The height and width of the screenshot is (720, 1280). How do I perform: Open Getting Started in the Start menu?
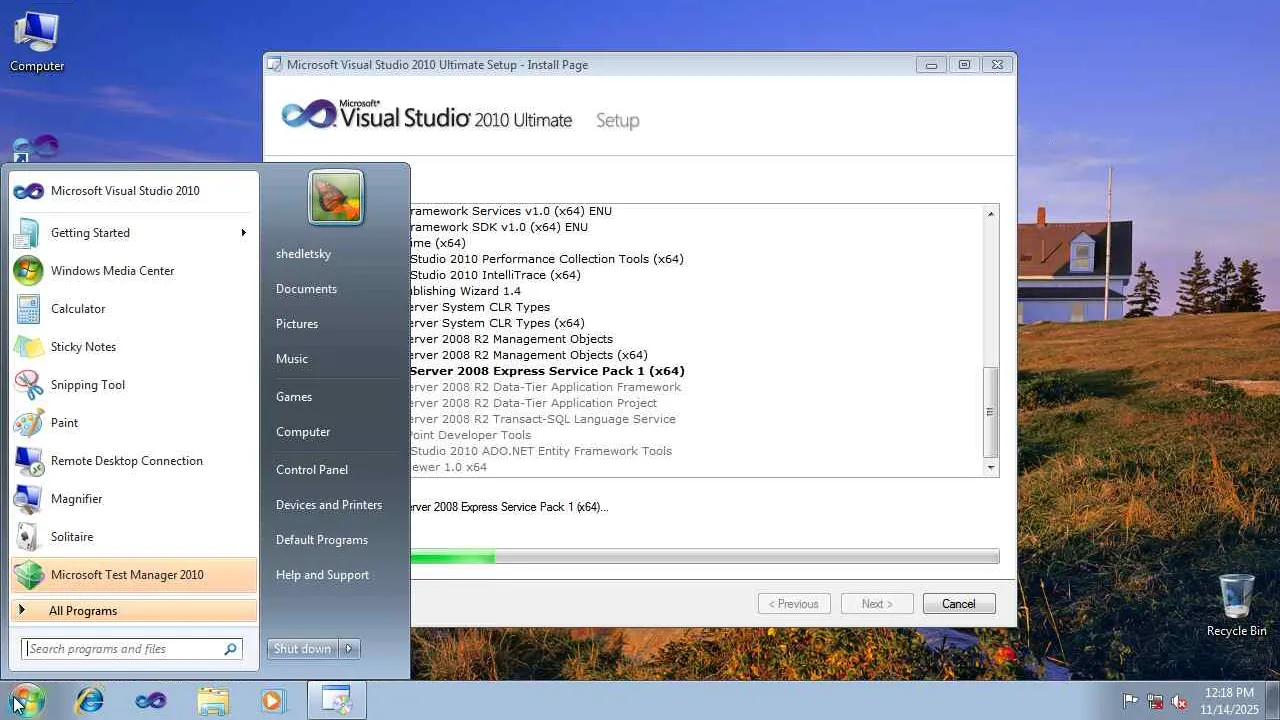(x=134, y=233)
